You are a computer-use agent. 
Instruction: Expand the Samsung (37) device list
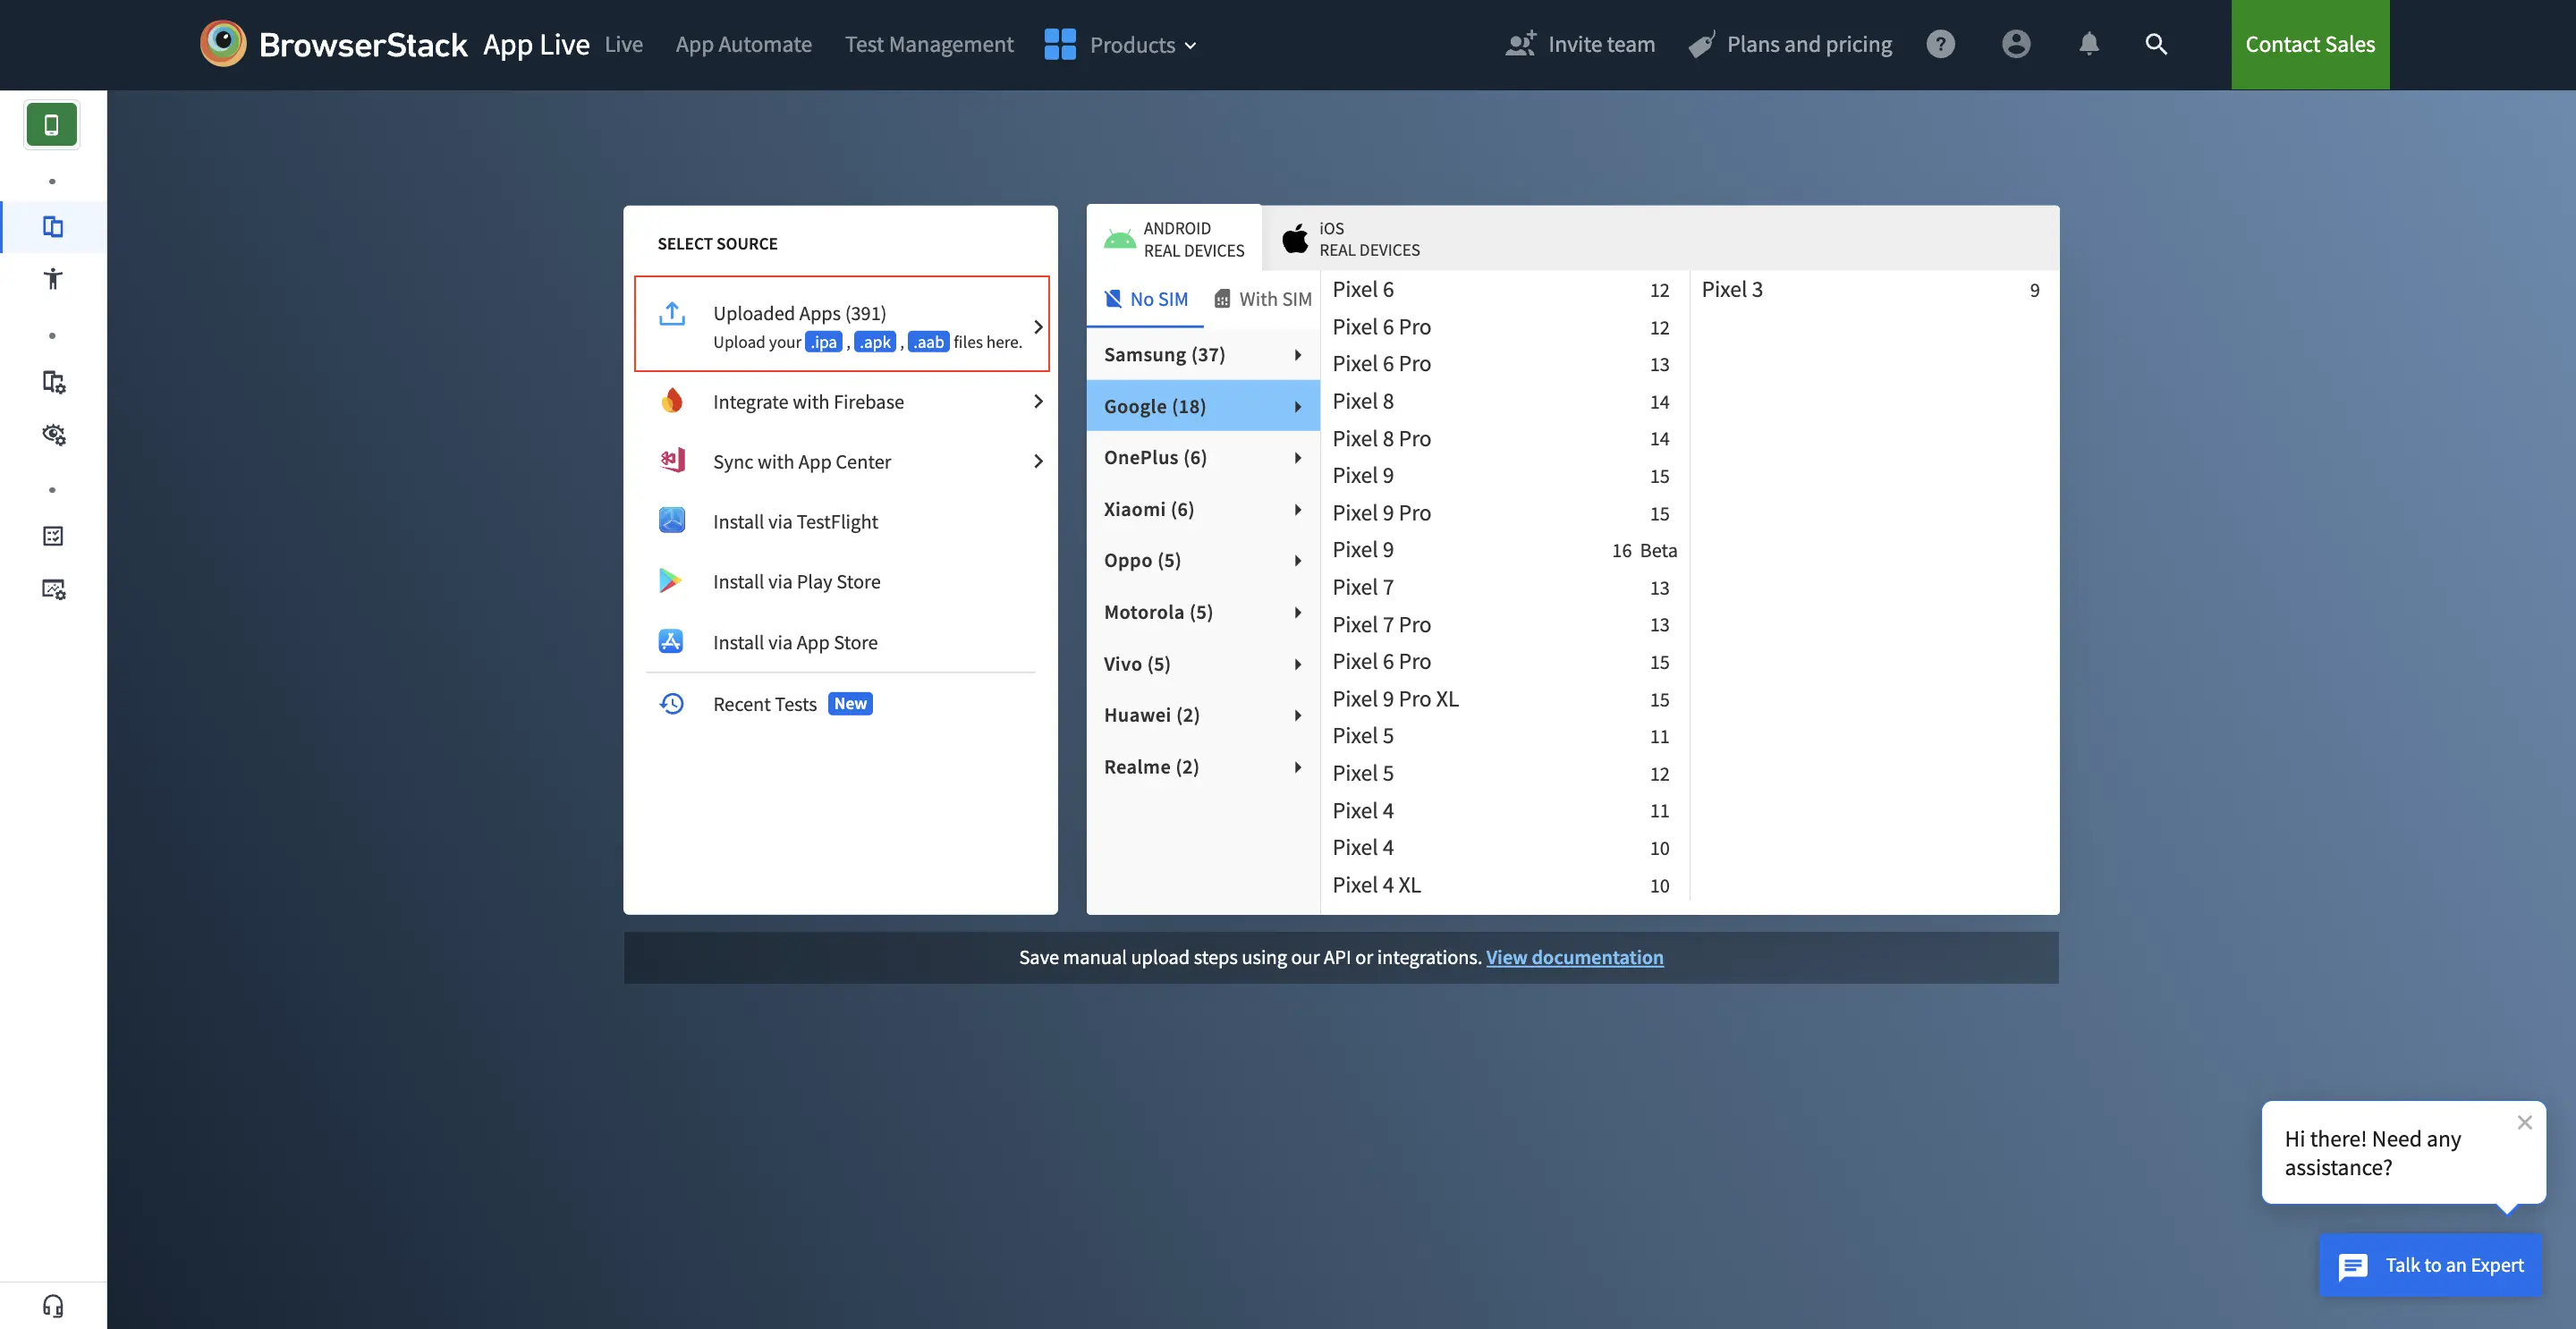click(x=1202, y=355)
